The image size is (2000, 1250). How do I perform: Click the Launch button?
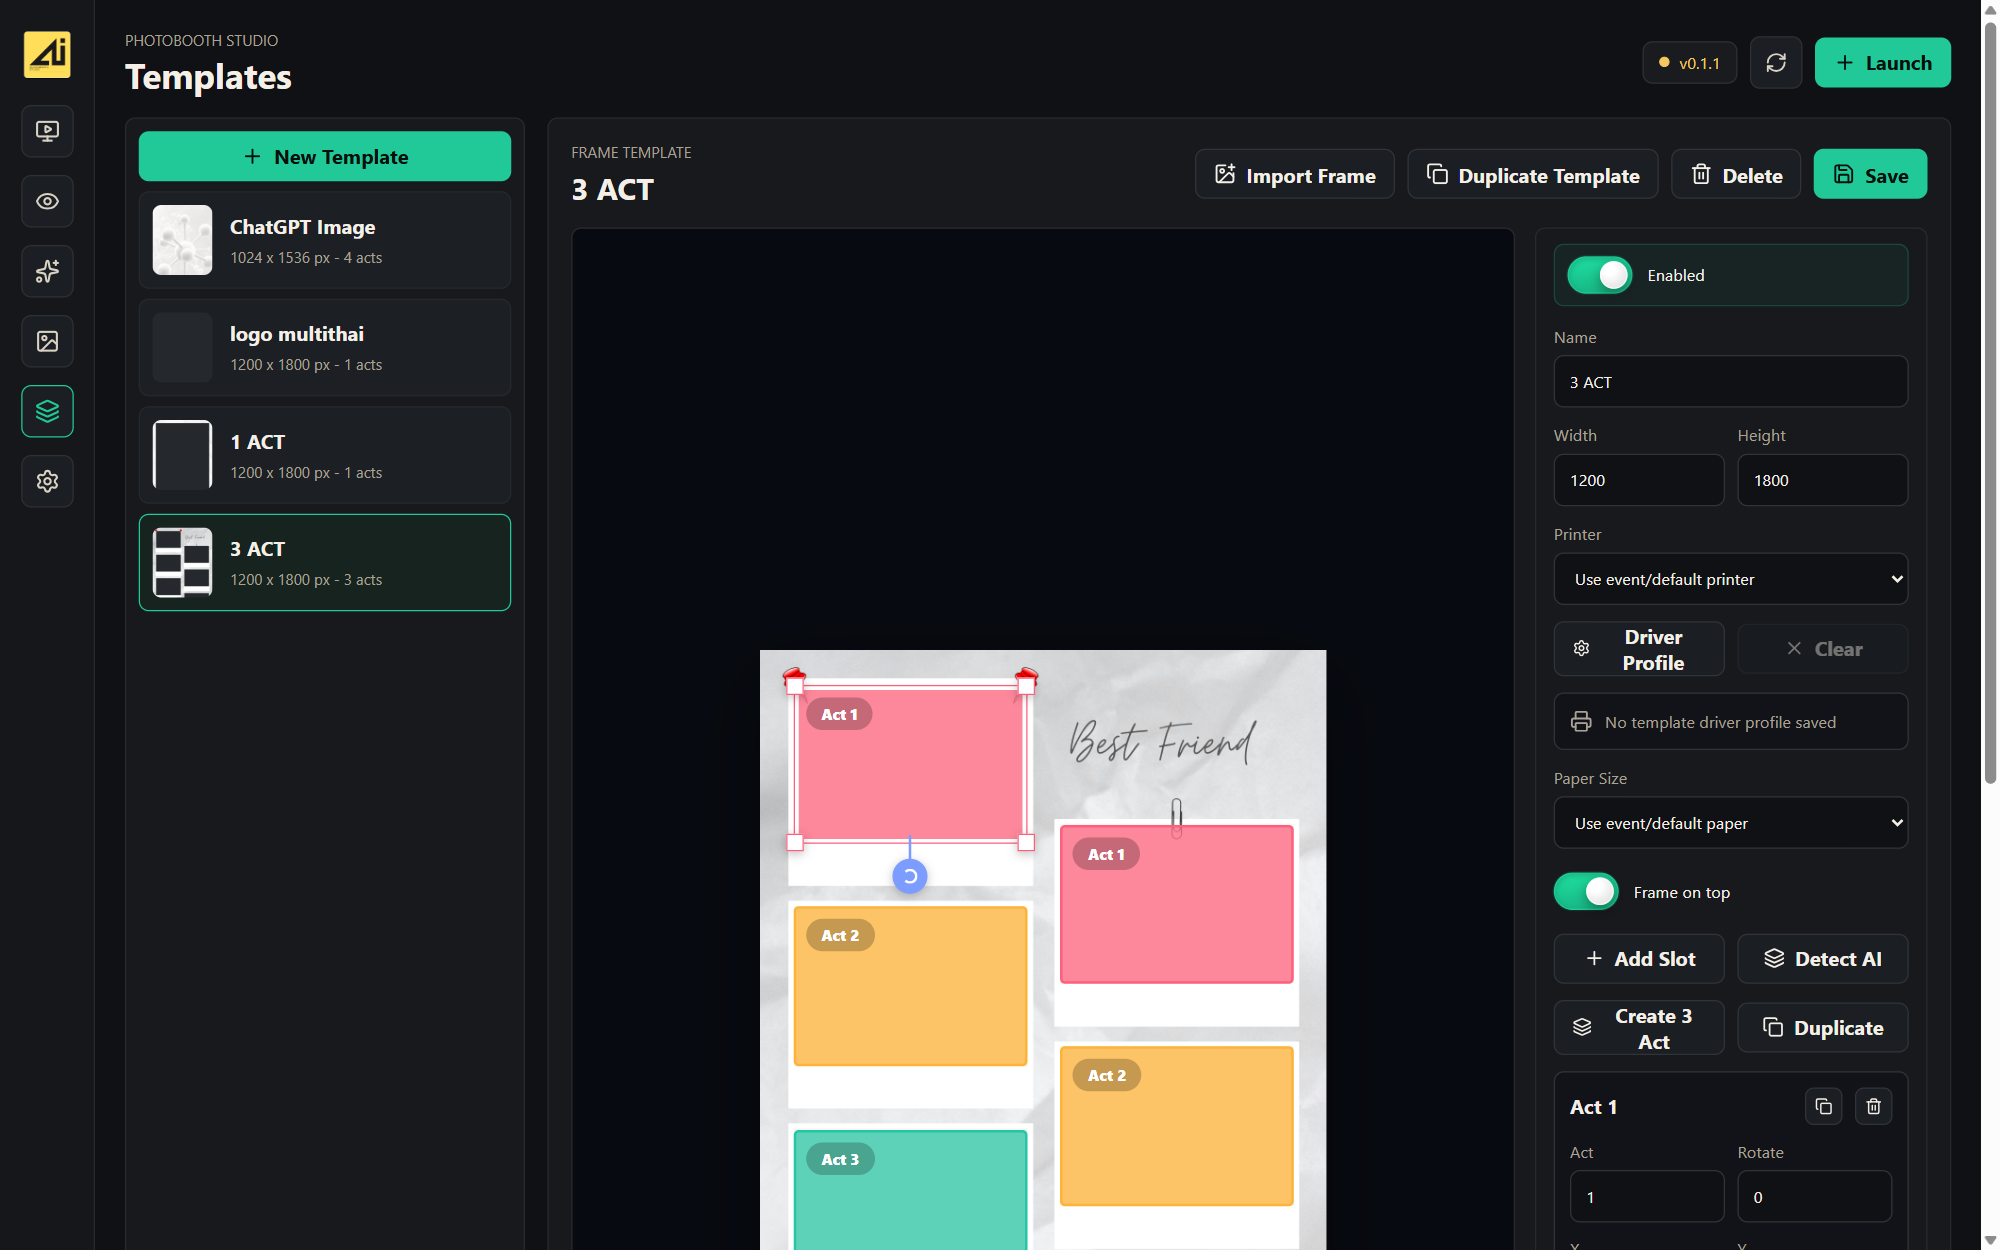[x=1882, y=63]
